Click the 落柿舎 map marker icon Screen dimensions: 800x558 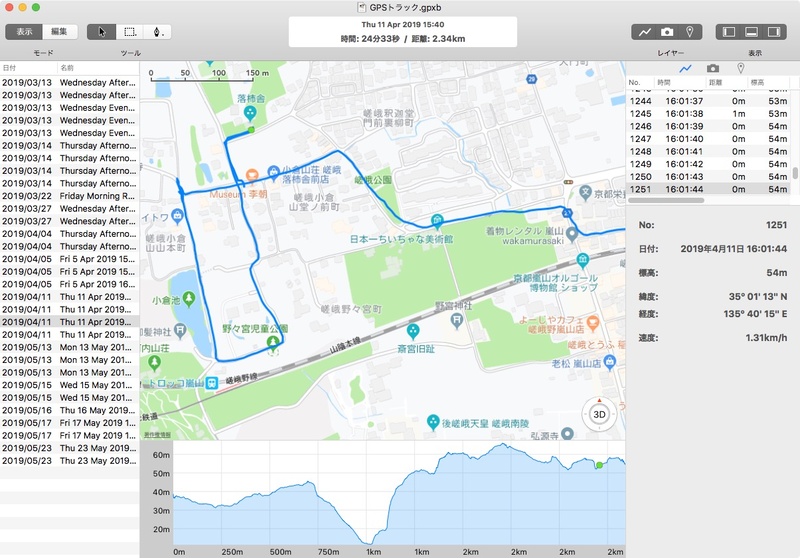[249, 113]
